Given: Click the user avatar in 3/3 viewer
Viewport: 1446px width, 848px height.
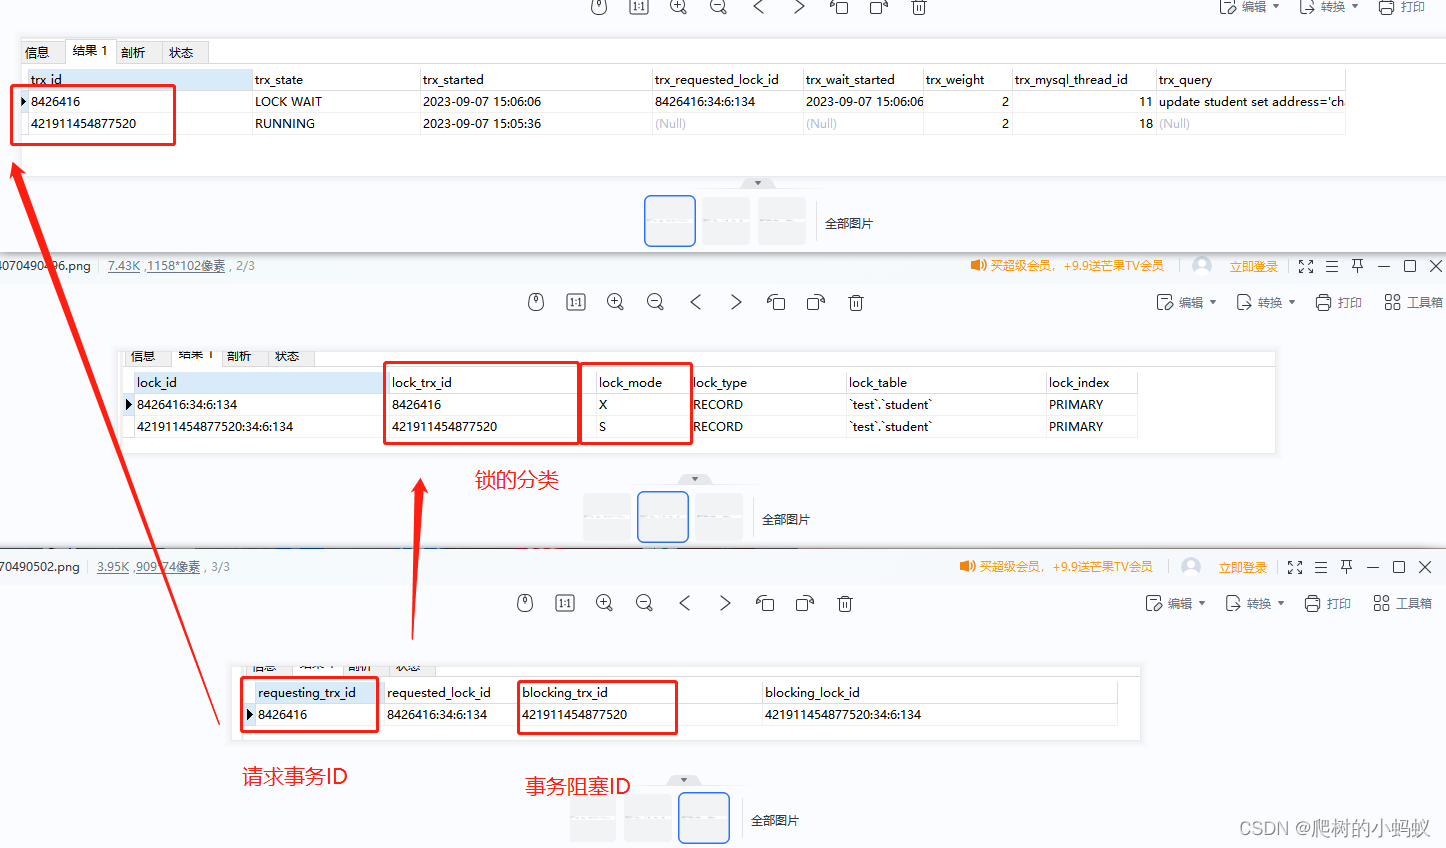Looking at the screenshot, I should pyautogui.click(x=1191, y=566).
